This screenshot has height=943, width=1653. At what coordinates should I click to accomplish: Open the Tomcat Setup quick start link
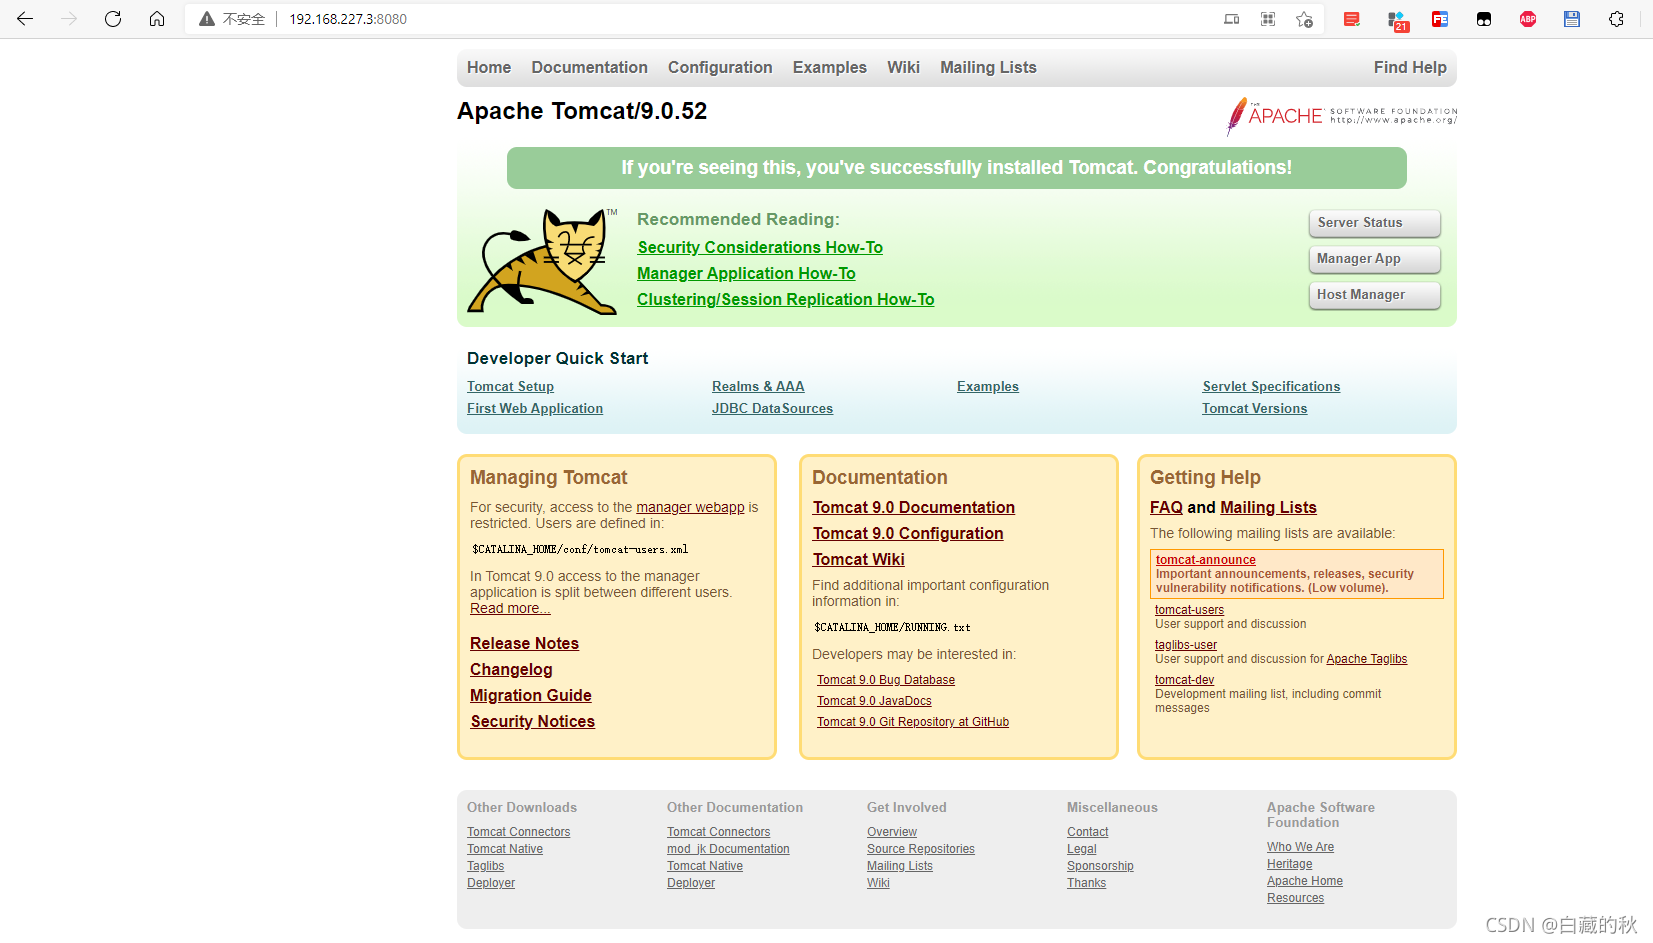pos(510,386)
